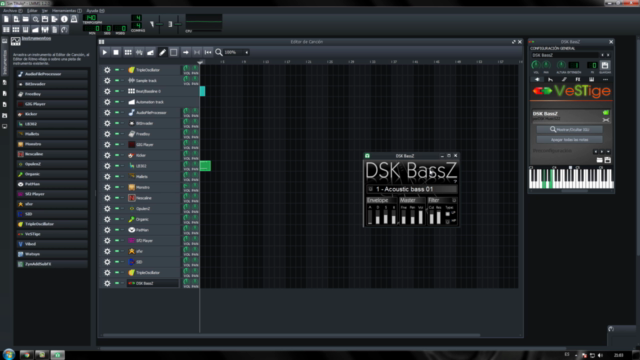This screenshot has height=360, width=640.
Task: Open an existing project file icon
Action: 26,19
